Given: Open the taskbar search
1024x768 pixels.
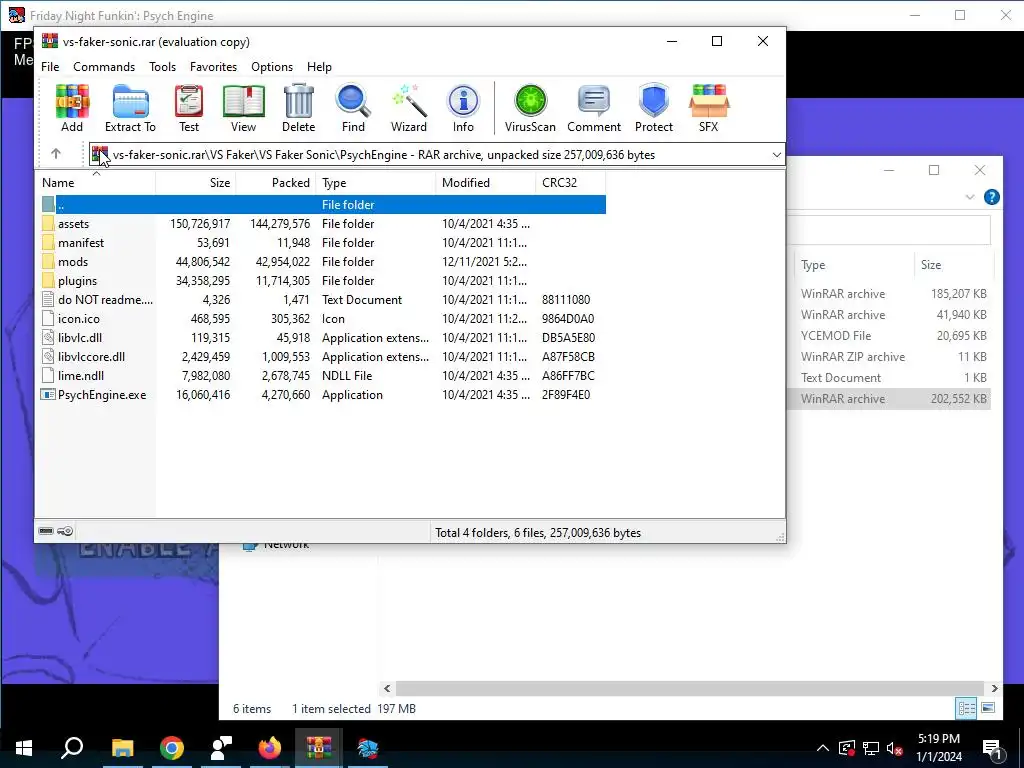Looking at the screenshot, I should [72, 748].
